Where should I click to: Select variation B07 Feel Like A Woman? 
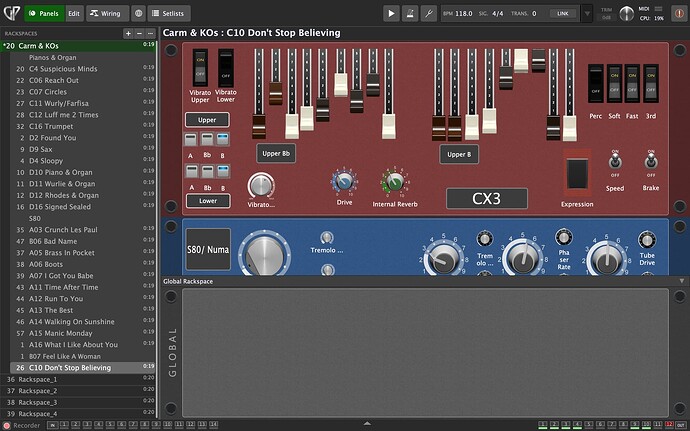tap(83, 356)
